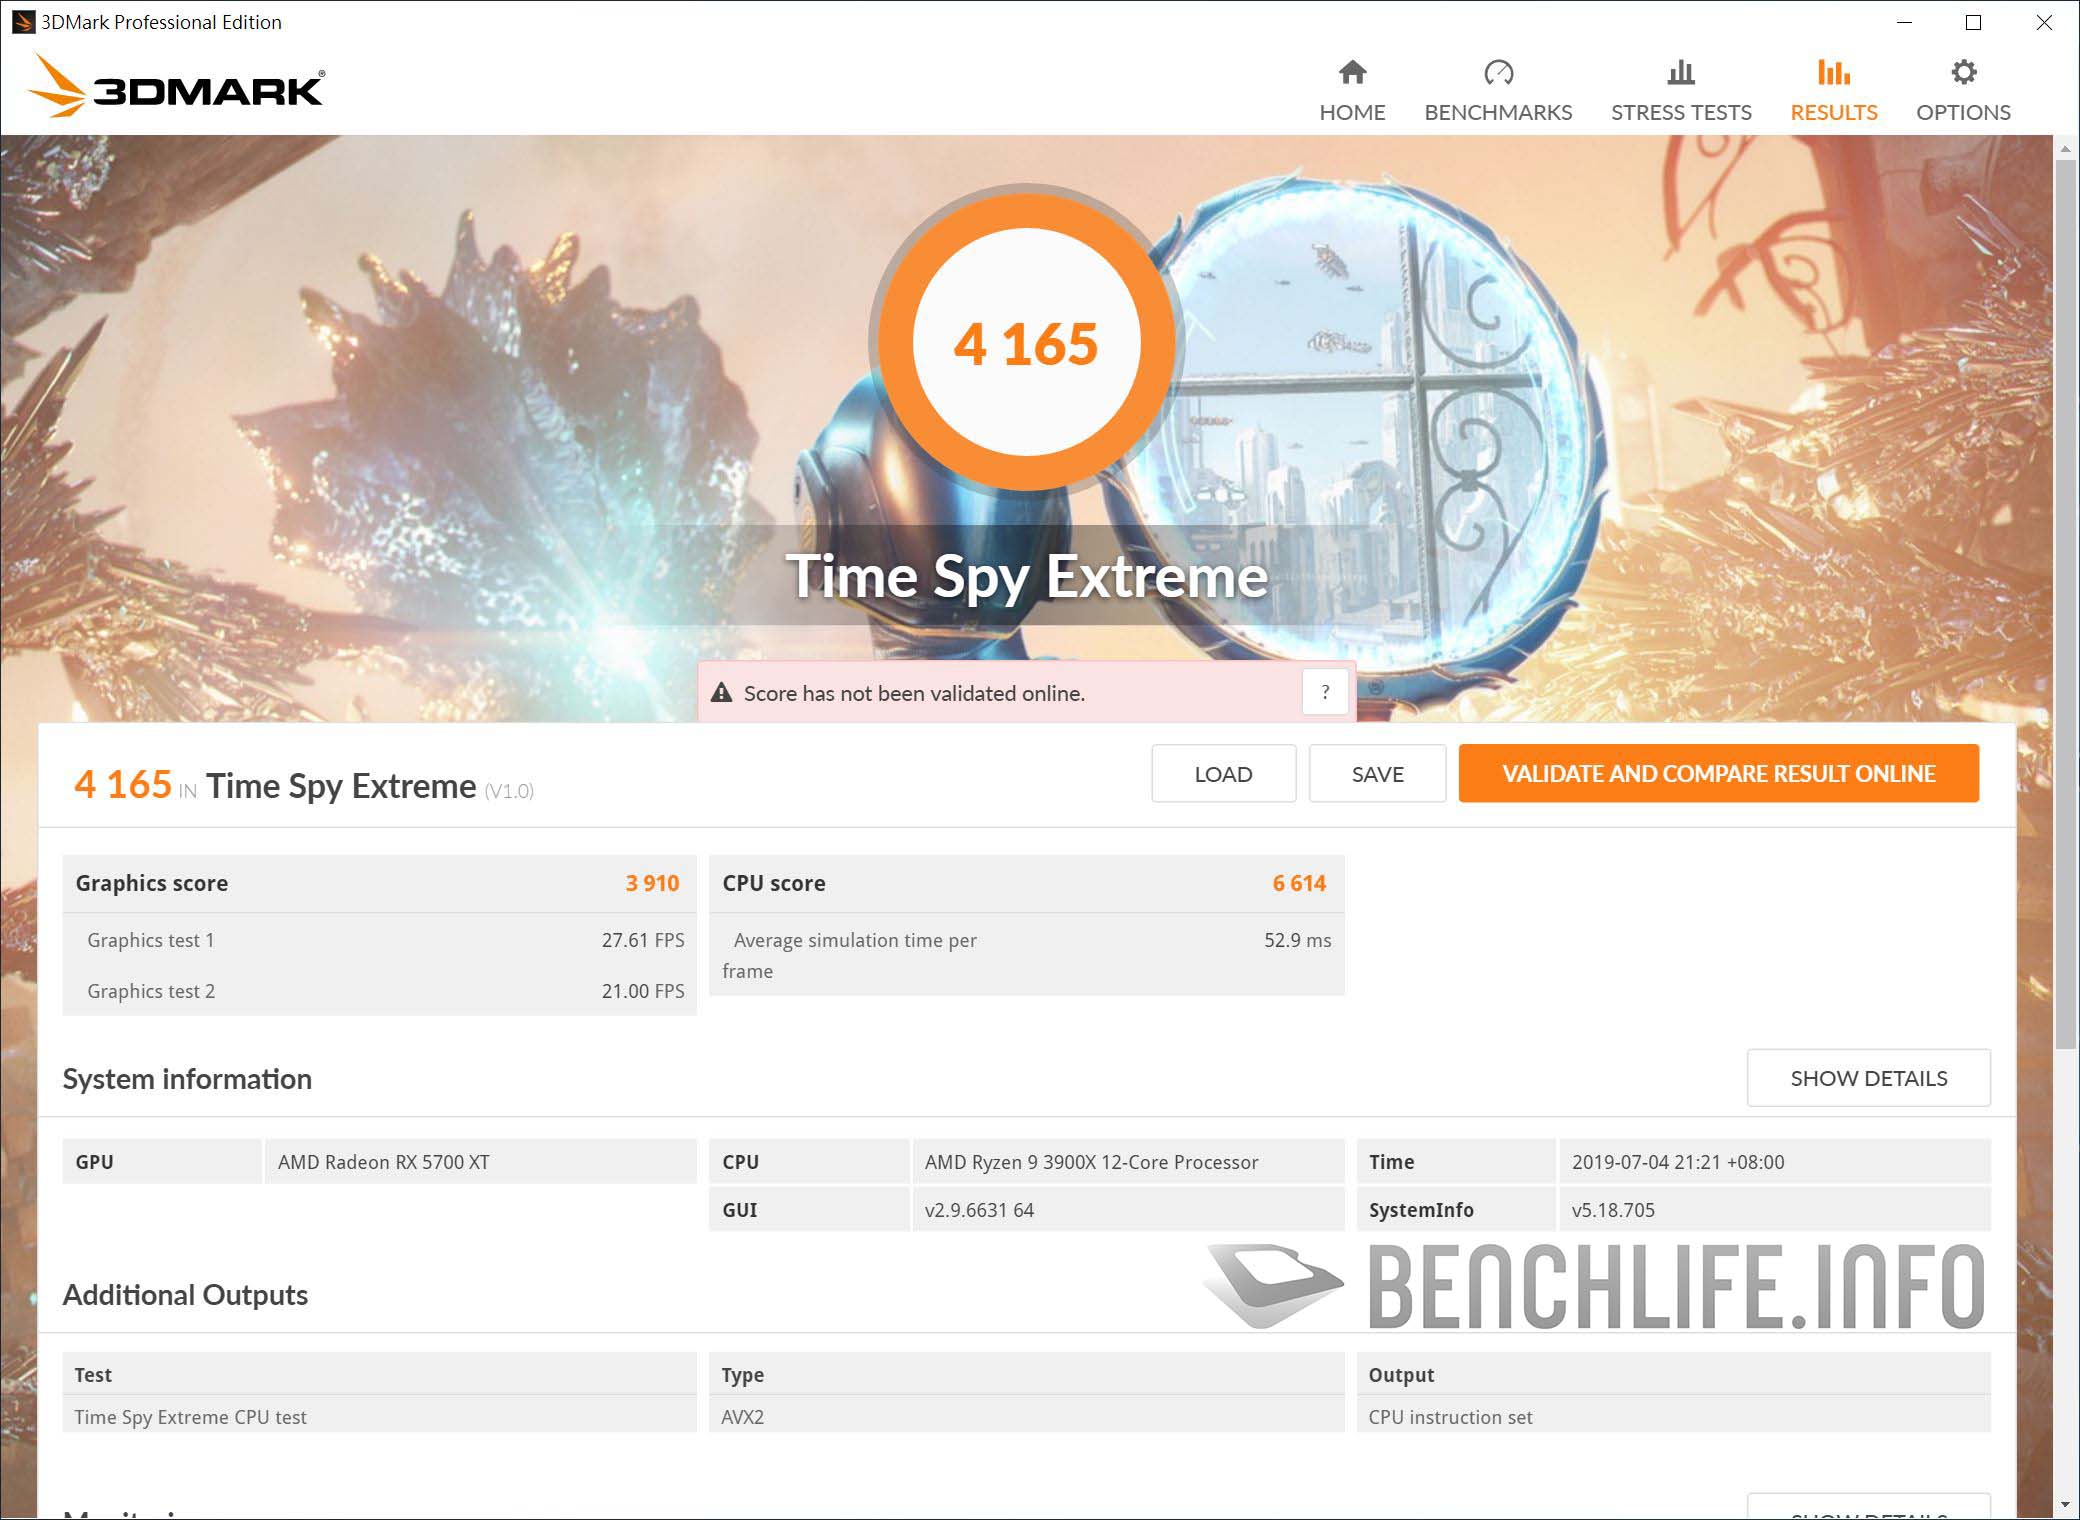Image resolution: width=2080 pixels, height=1520 pixels.
Task: Click the Results chart icon
Action: (1833, 71)
